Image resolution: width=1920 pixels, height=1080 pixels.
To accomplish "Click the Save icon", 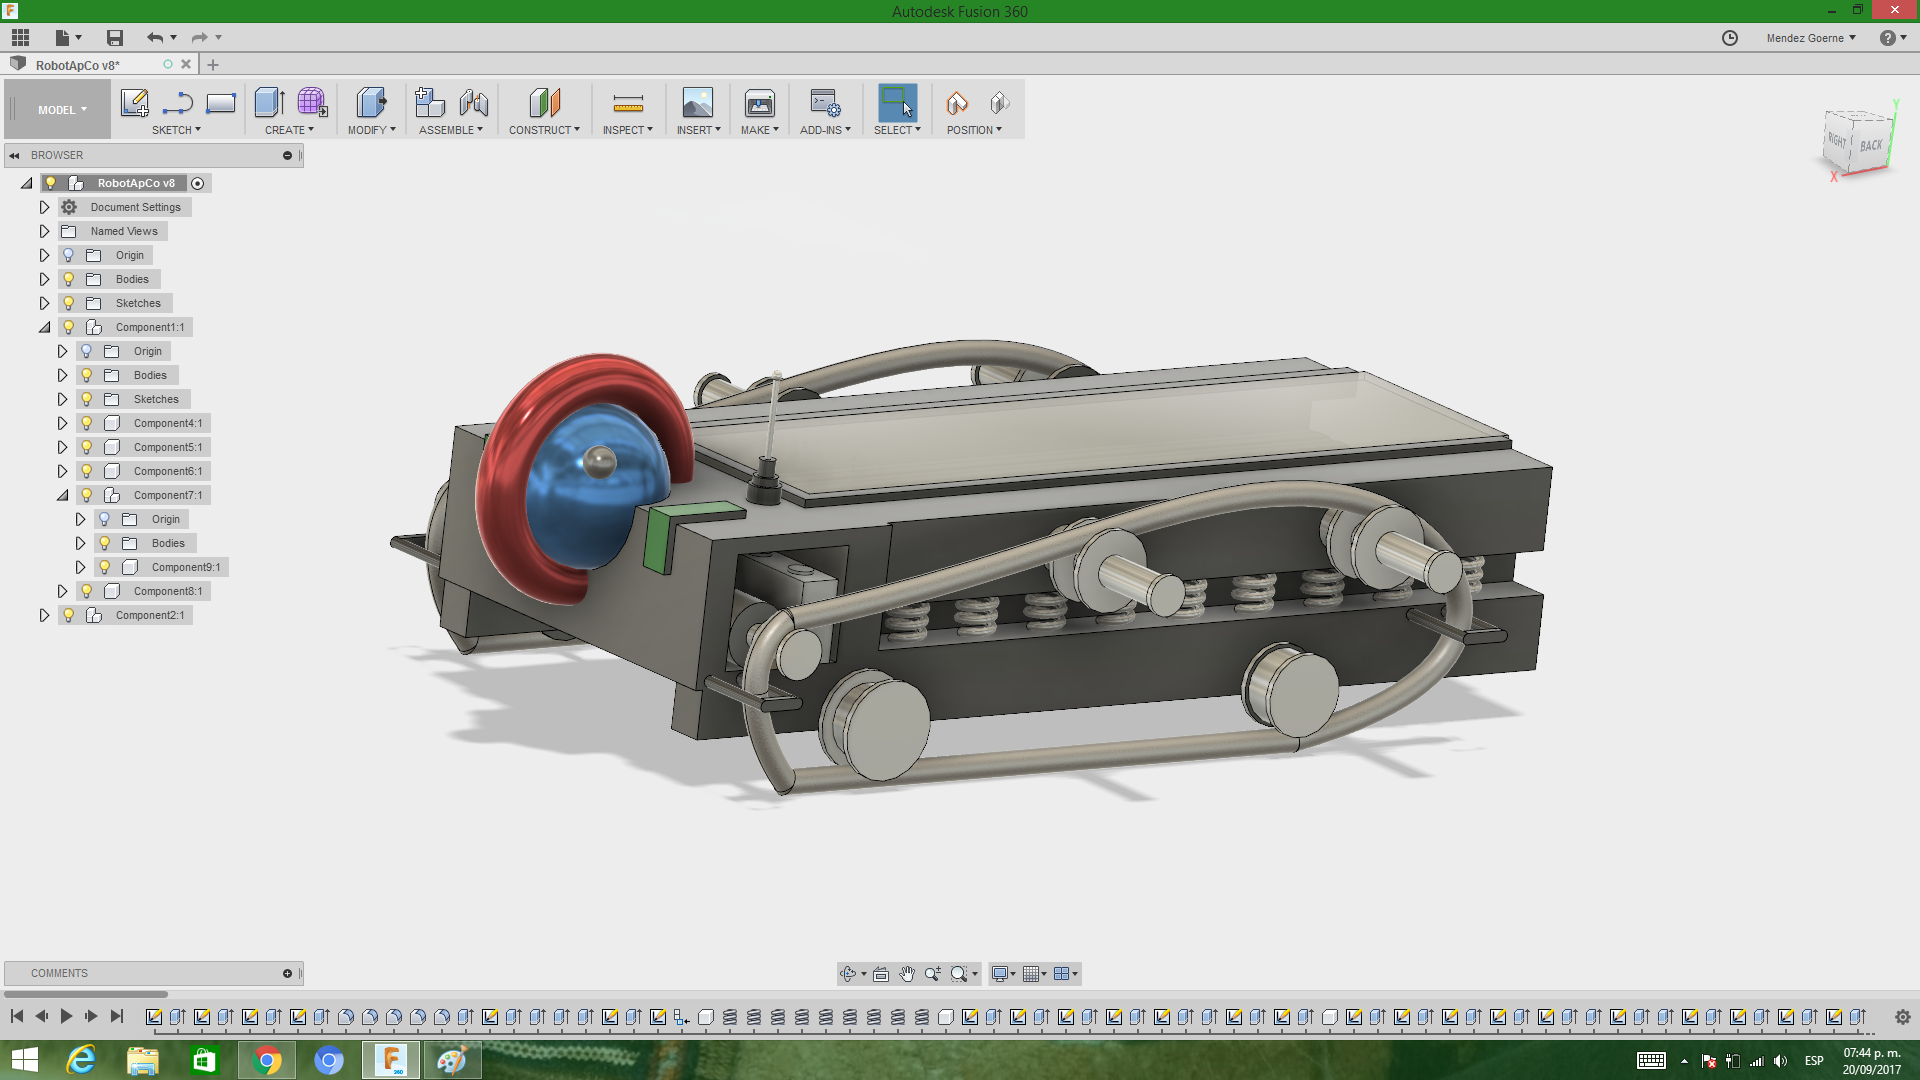I will tap(115, 38).
